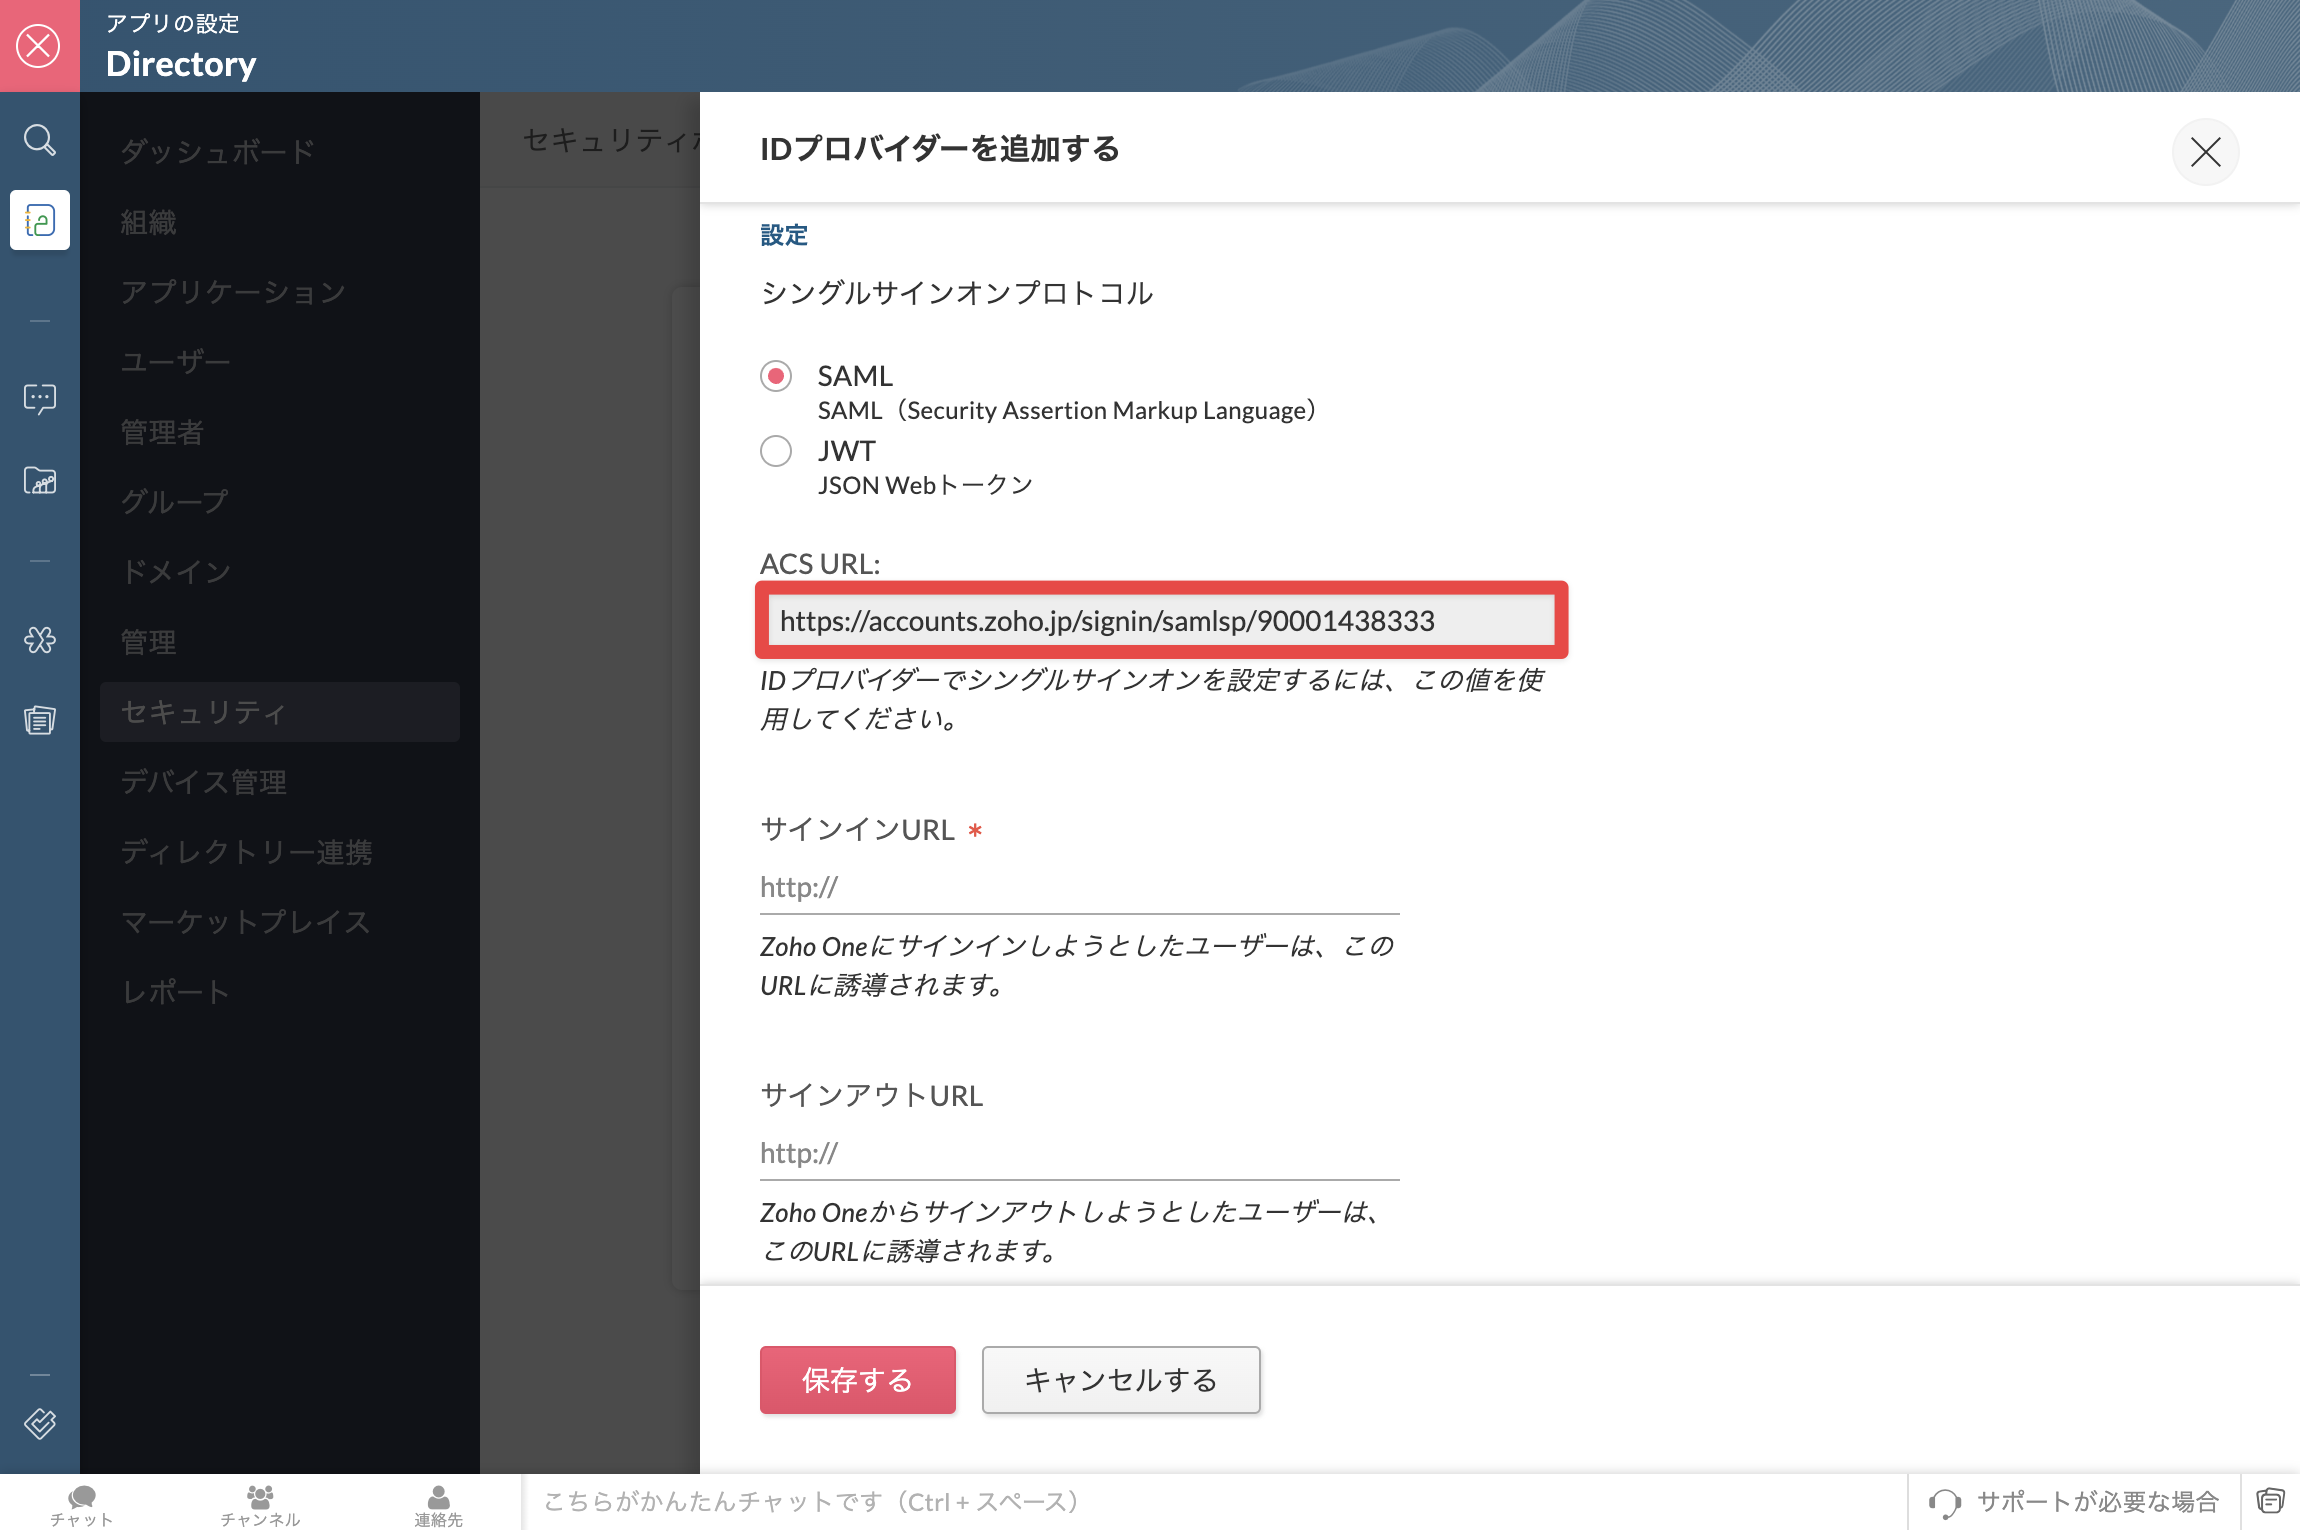Open the チャンネル icon in bottom bar
This screenshot has height=1530, width=2300.
coord(260,1505)
